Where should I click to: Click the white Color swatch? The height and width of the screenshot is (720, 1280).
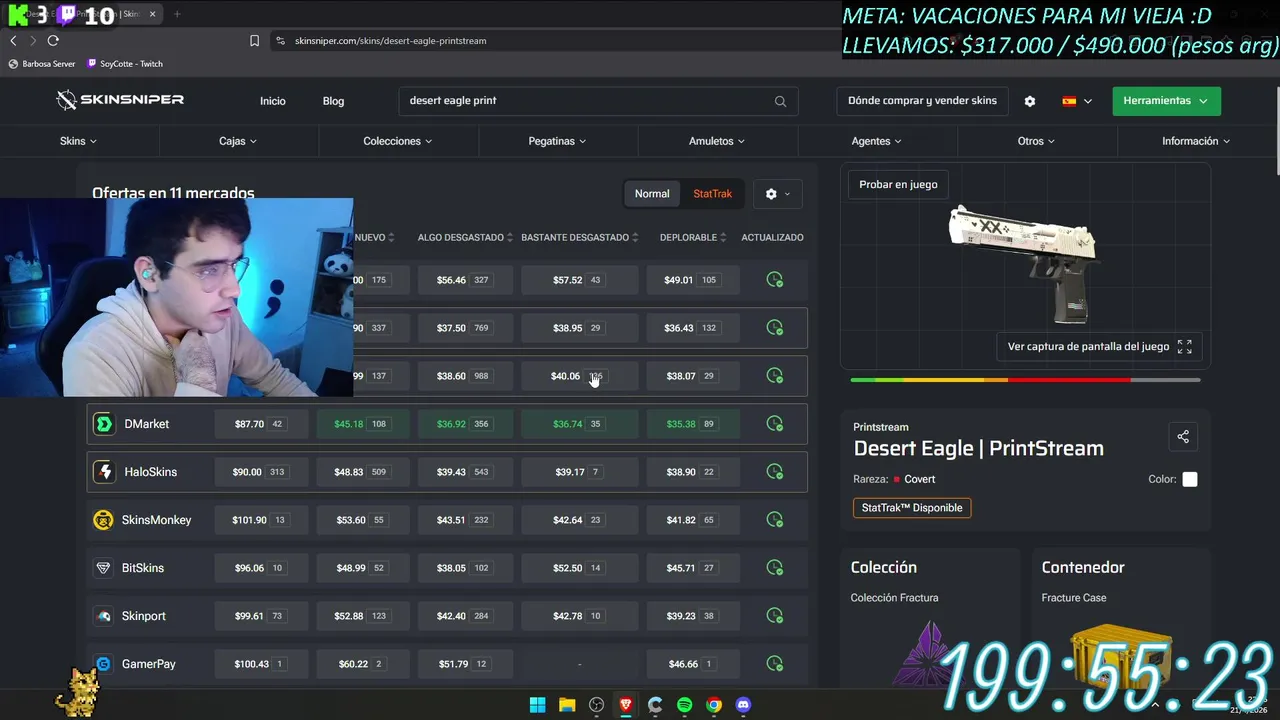[1190, 480]
